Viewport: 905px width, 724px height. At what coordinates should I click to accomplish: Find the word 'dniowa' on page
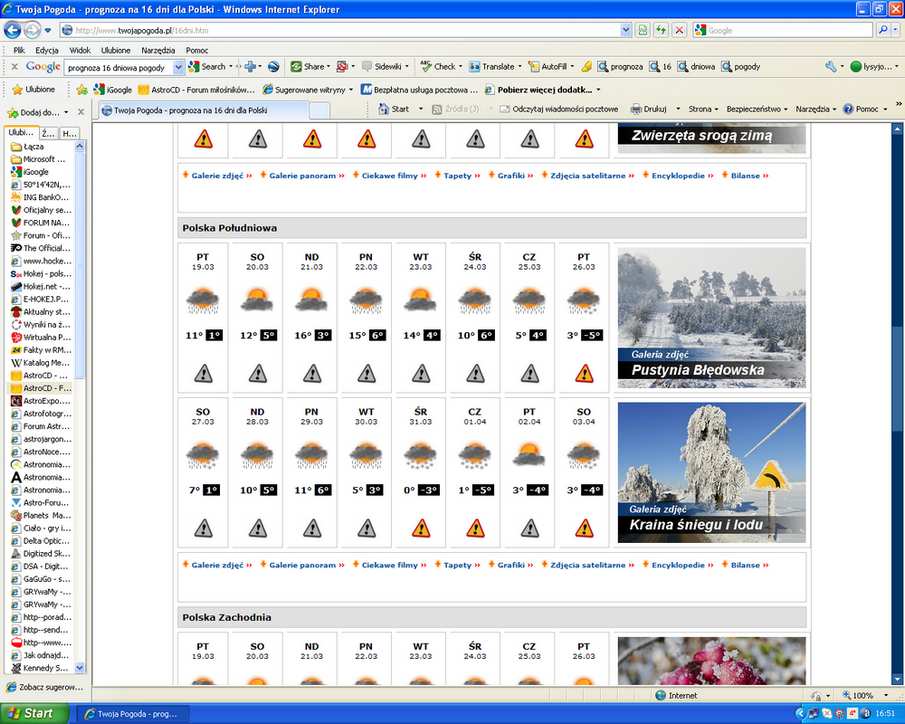tap(697, 67)
